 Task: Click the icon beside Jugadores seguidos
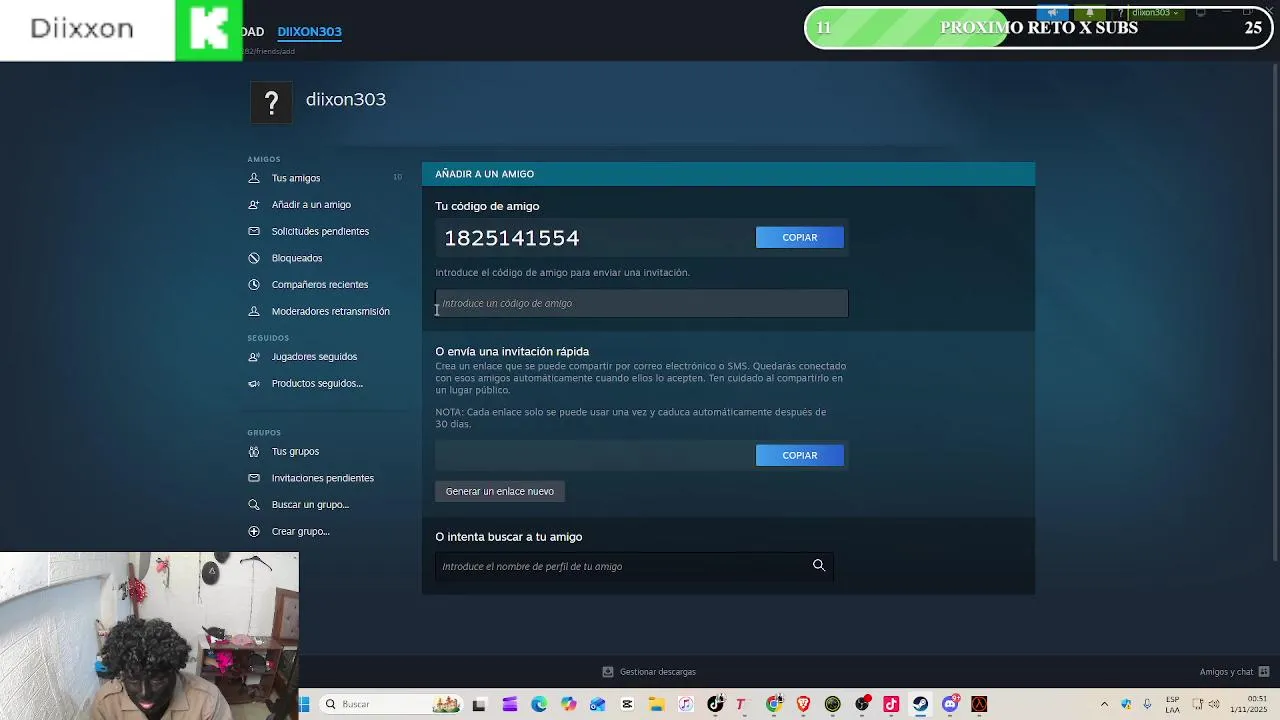coord(254,357)
